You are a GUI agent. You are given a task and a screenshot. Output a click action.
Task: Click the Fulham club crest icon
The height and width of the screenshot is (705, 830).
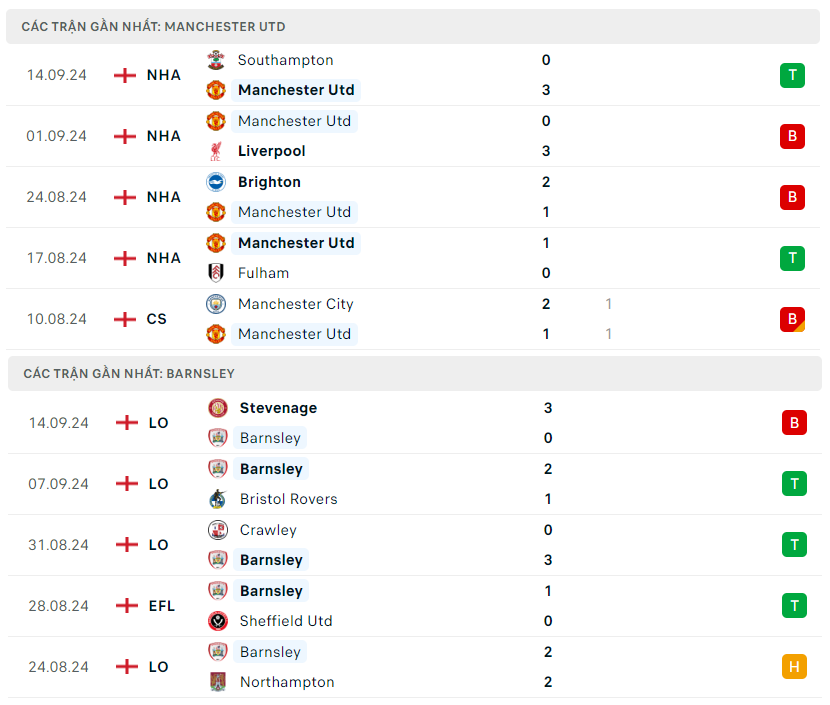pos(216,273)
